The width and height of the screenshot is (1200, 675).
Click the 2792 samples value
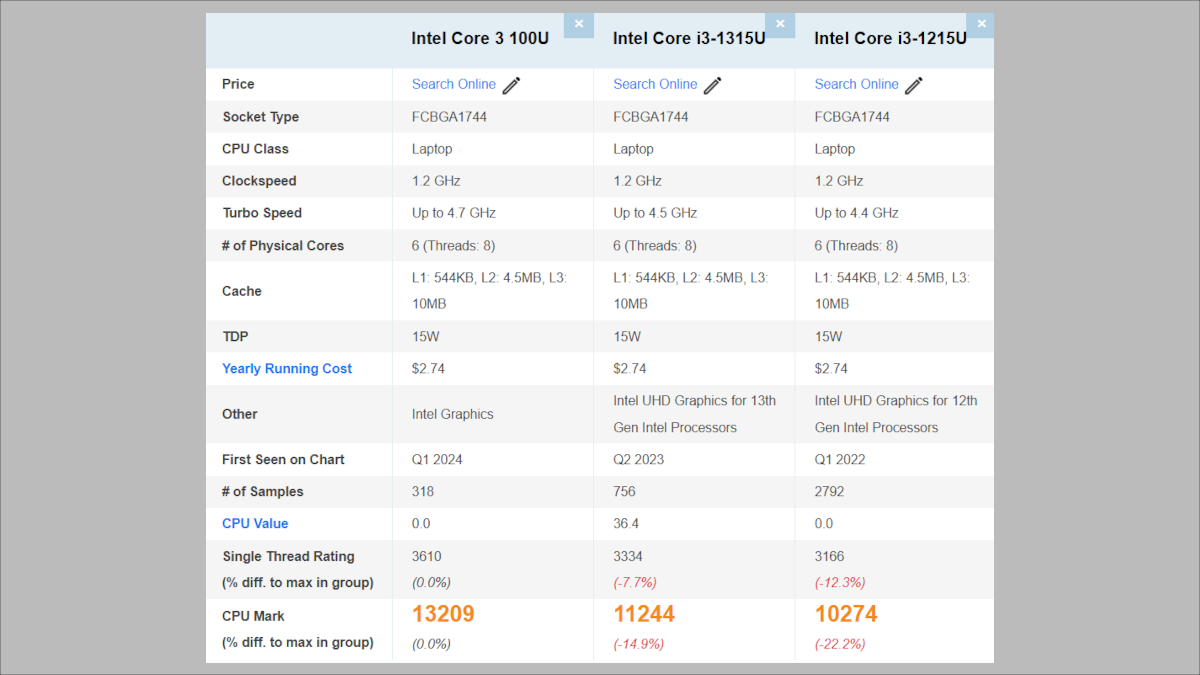[x=829, y=492]
